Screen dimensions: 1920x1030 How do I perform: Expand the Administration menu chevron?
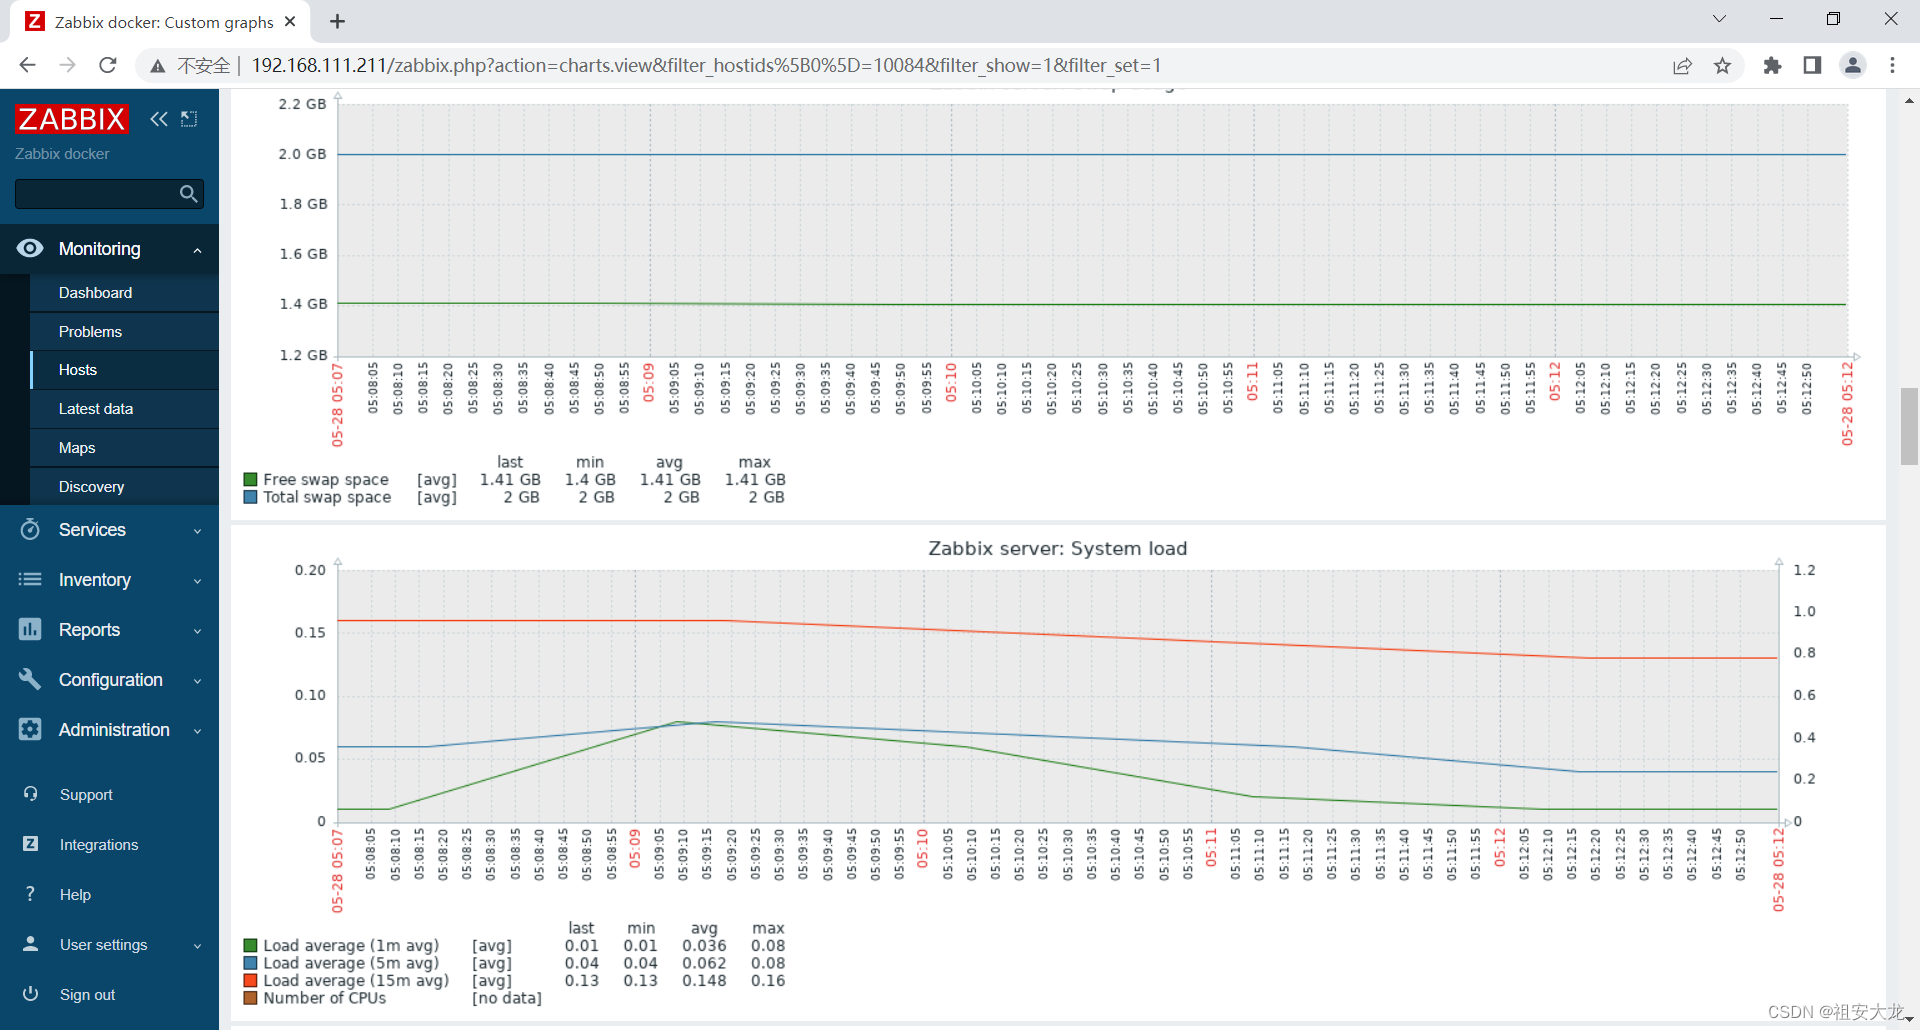(x=197, y=731)
